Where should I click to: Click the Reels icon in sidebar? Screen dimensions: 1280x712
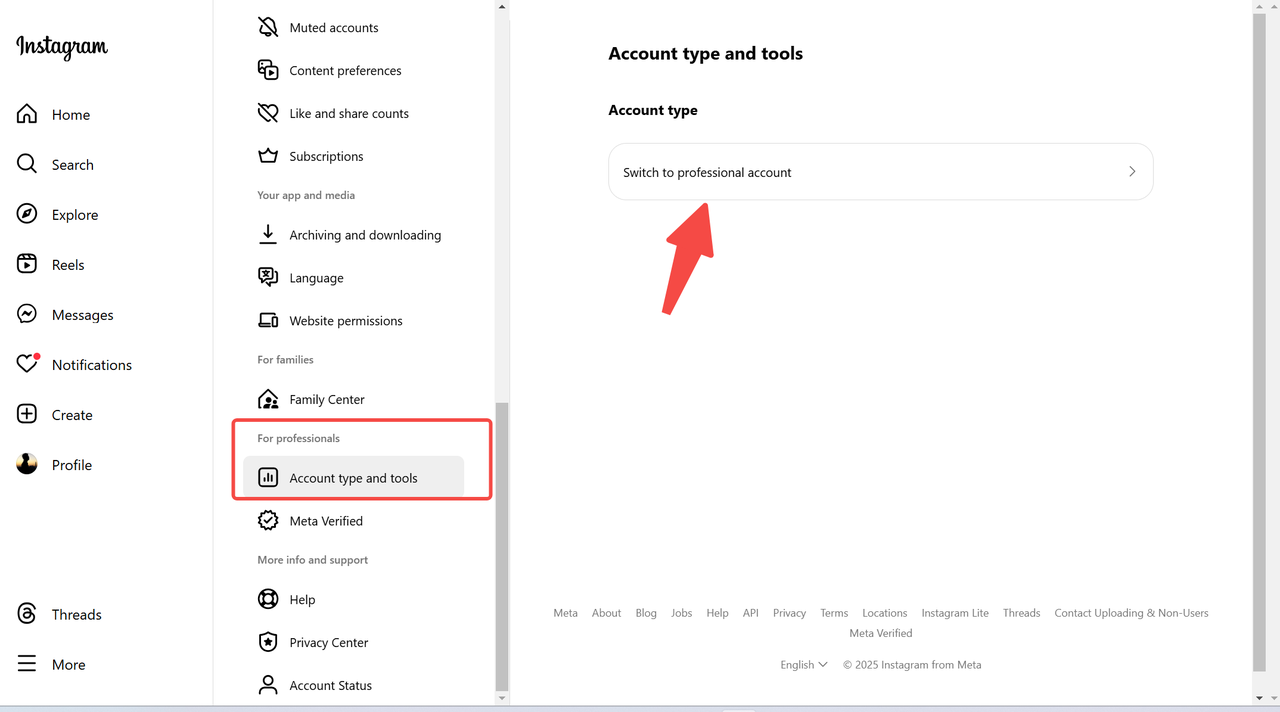[27, 264]
